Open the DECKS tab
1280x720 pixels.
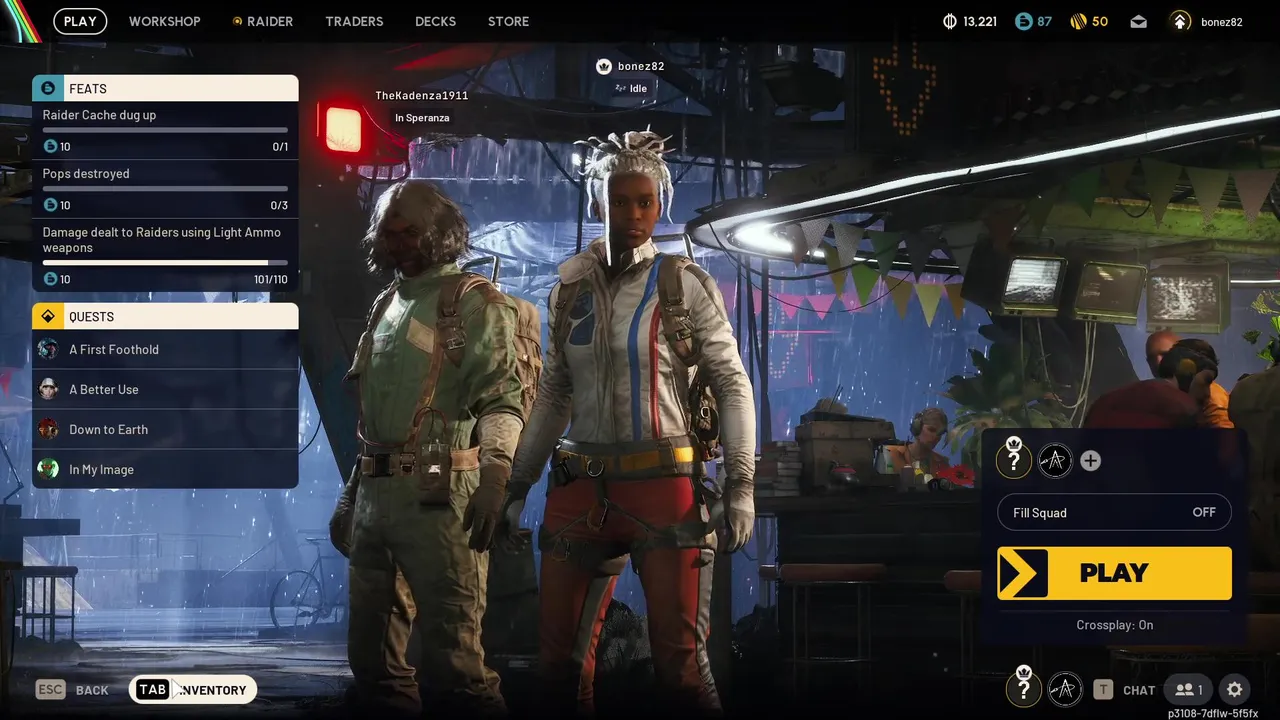pyautogui.click(x=435, y=21)
